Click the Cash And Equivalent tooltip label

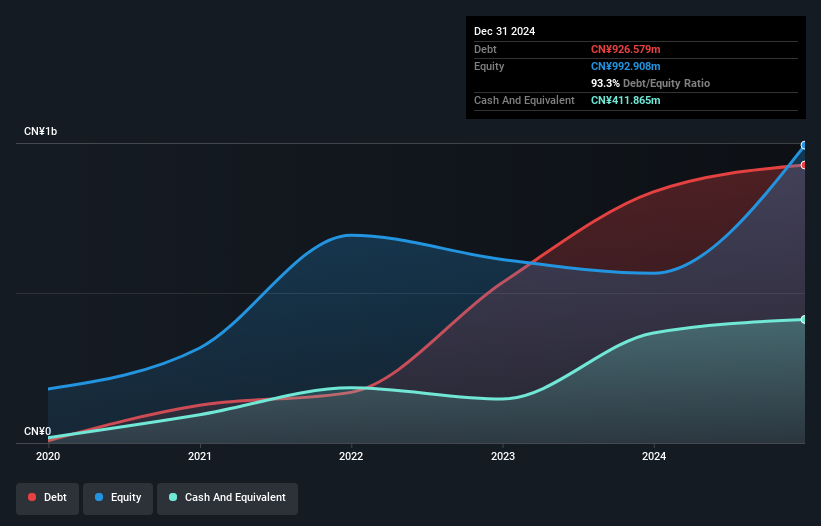pos(524,100)
